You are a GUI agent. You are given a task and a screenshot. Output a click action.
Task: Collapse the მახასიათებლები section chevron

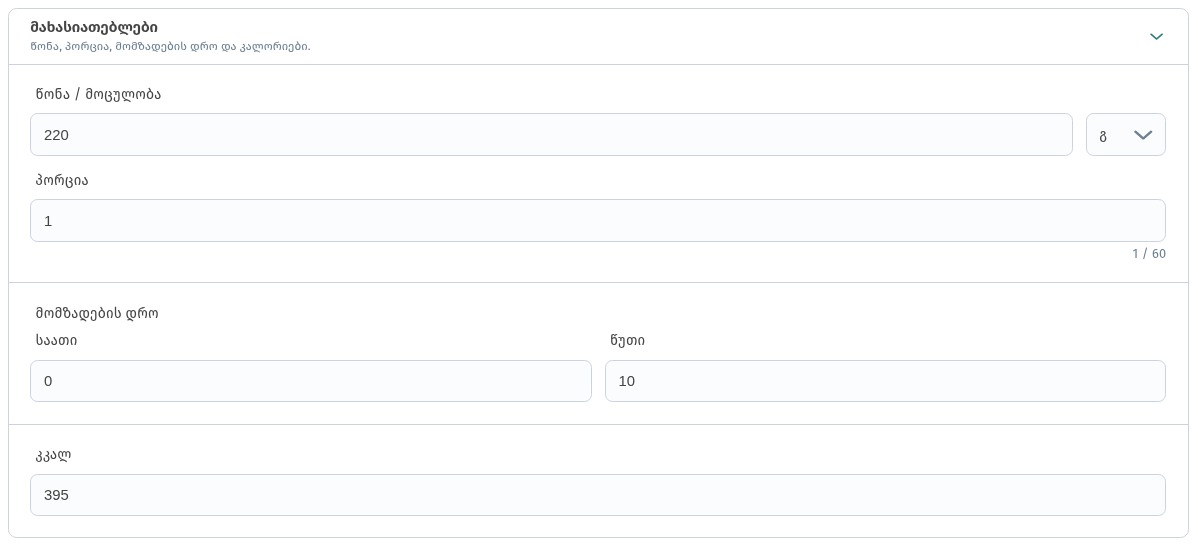point(1156,37)
